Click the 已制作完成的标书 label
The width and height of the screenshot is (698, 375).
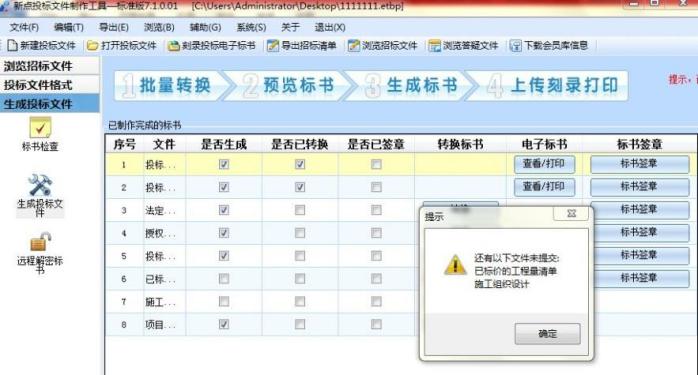click(x=145, y=125)
